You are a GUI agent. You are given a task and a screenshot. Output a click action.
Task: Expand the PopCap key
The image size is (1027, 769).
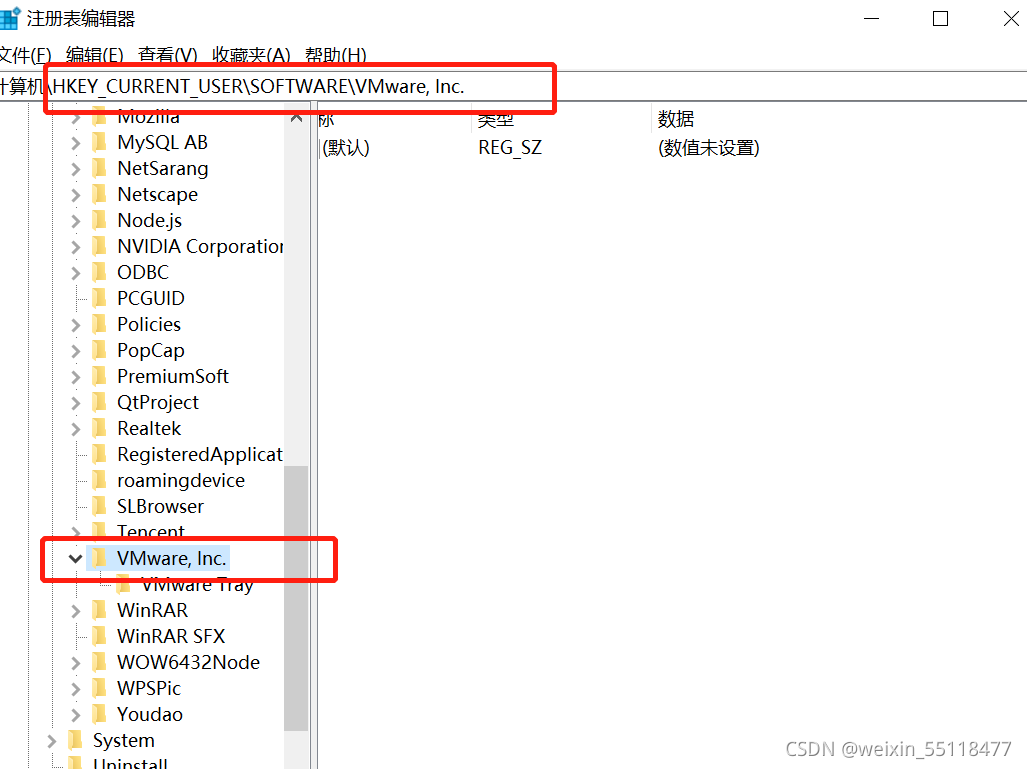click(x=76, y=351)
